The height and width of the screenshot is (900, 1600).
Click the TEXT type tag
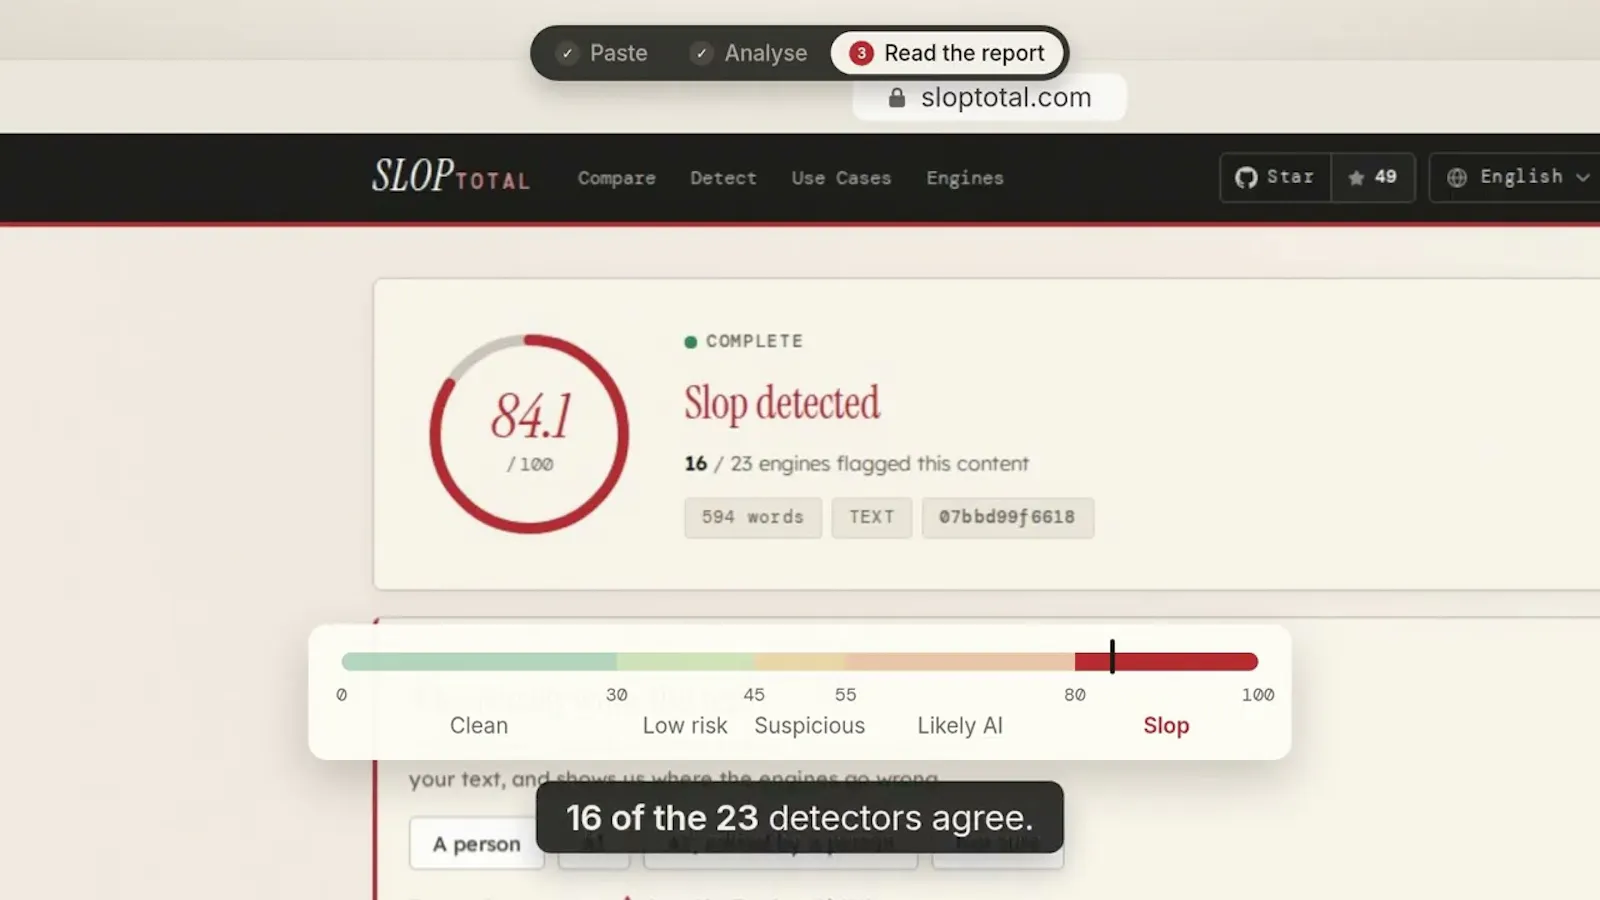coord(871,517)
